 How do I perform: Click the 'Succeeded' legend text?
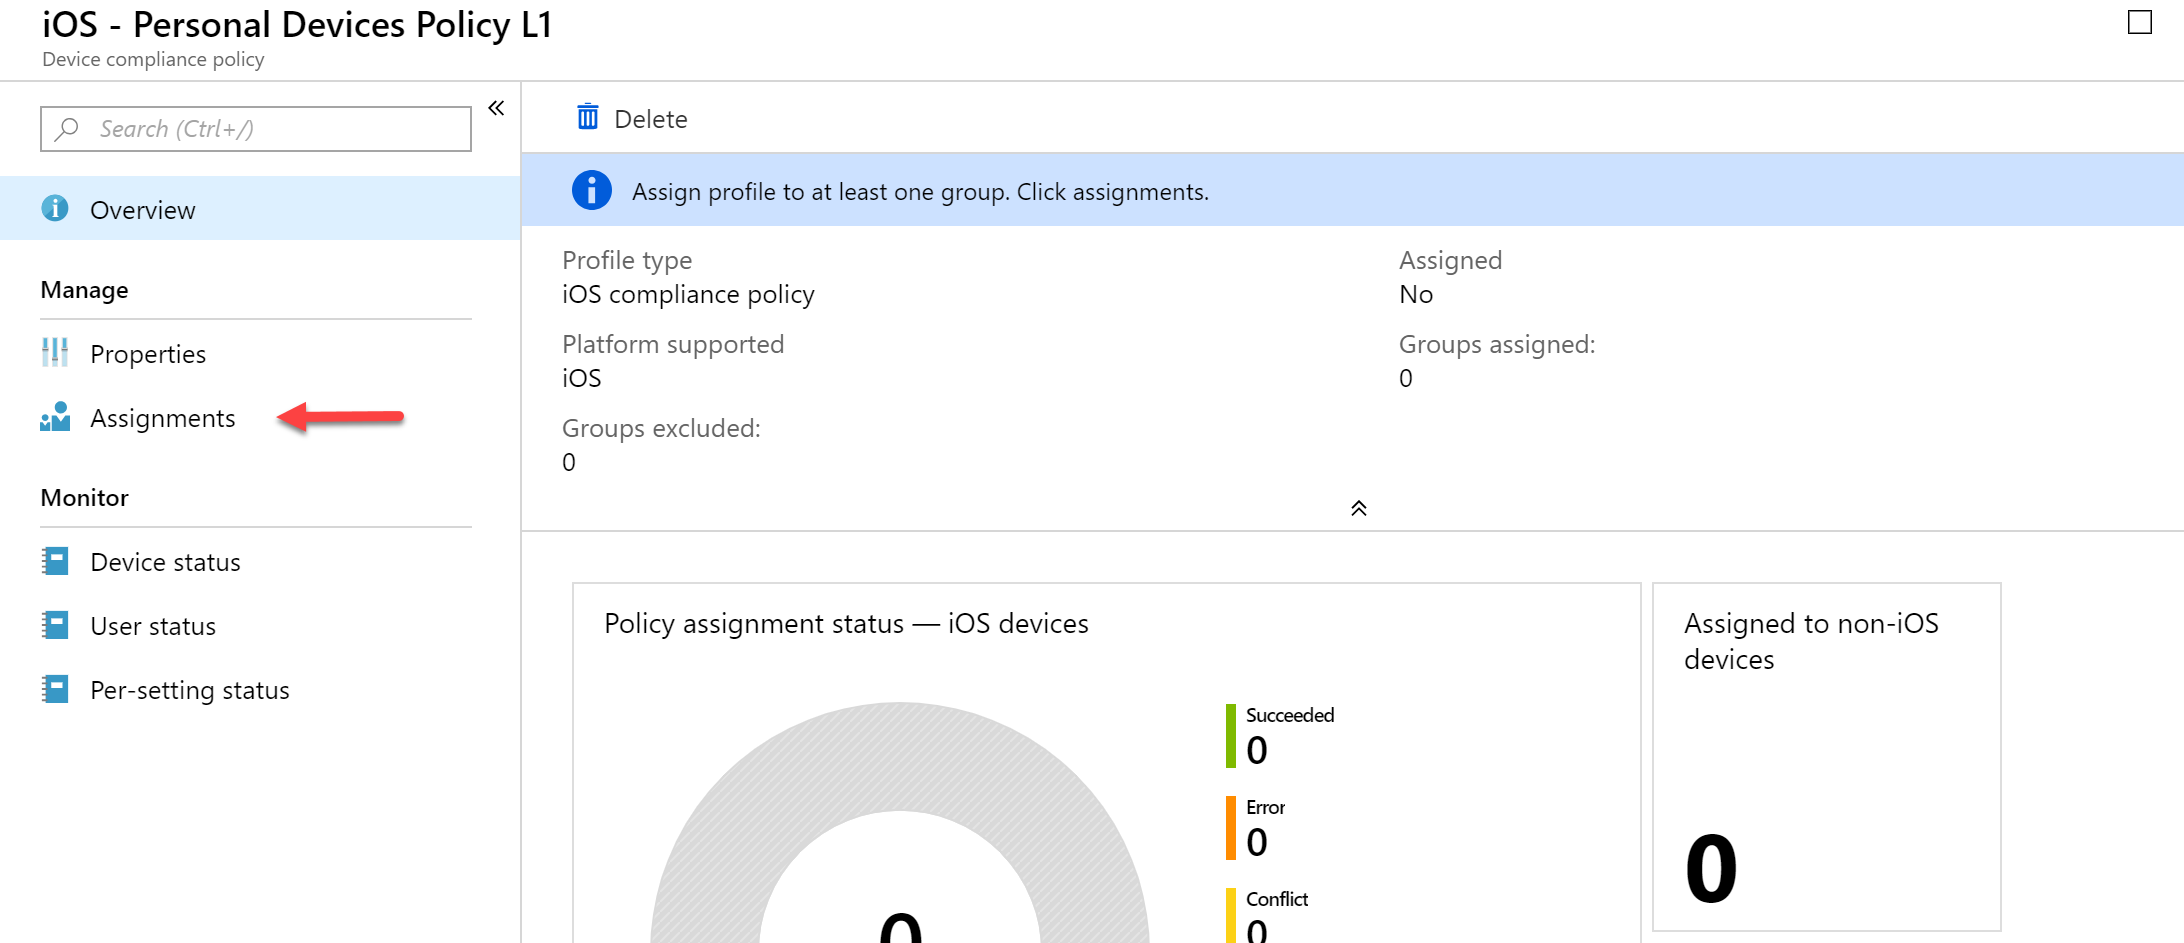(1290, 715)
